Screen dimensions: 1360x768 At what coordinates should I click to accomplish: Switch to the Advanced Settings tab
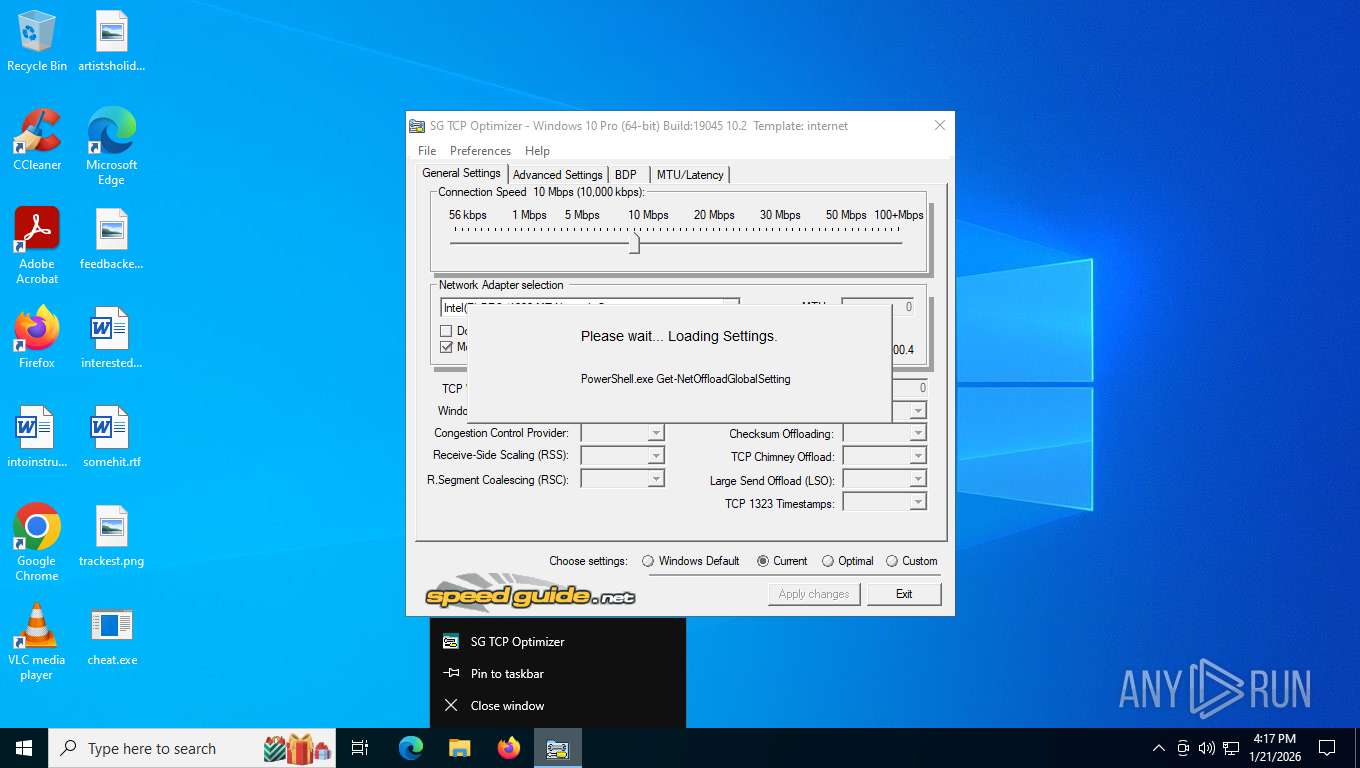tap(558, 175)
